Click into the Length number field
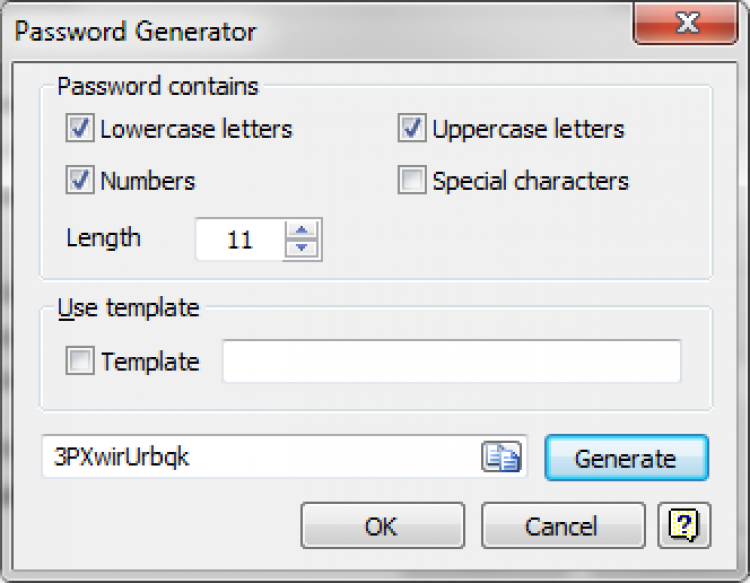 coord(240,240)
